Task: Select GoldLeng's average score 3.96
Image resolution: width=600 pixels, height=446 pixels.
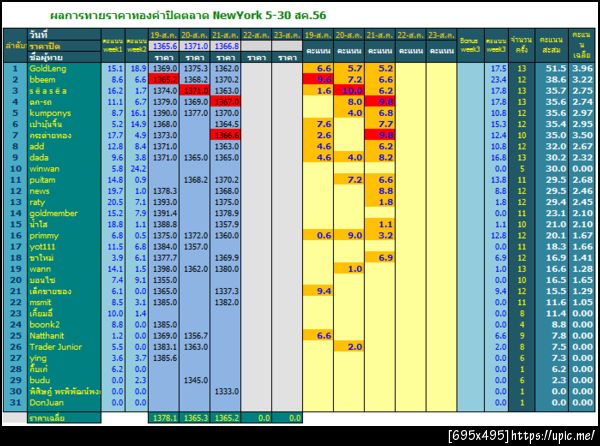Action: tap(582, 68)
